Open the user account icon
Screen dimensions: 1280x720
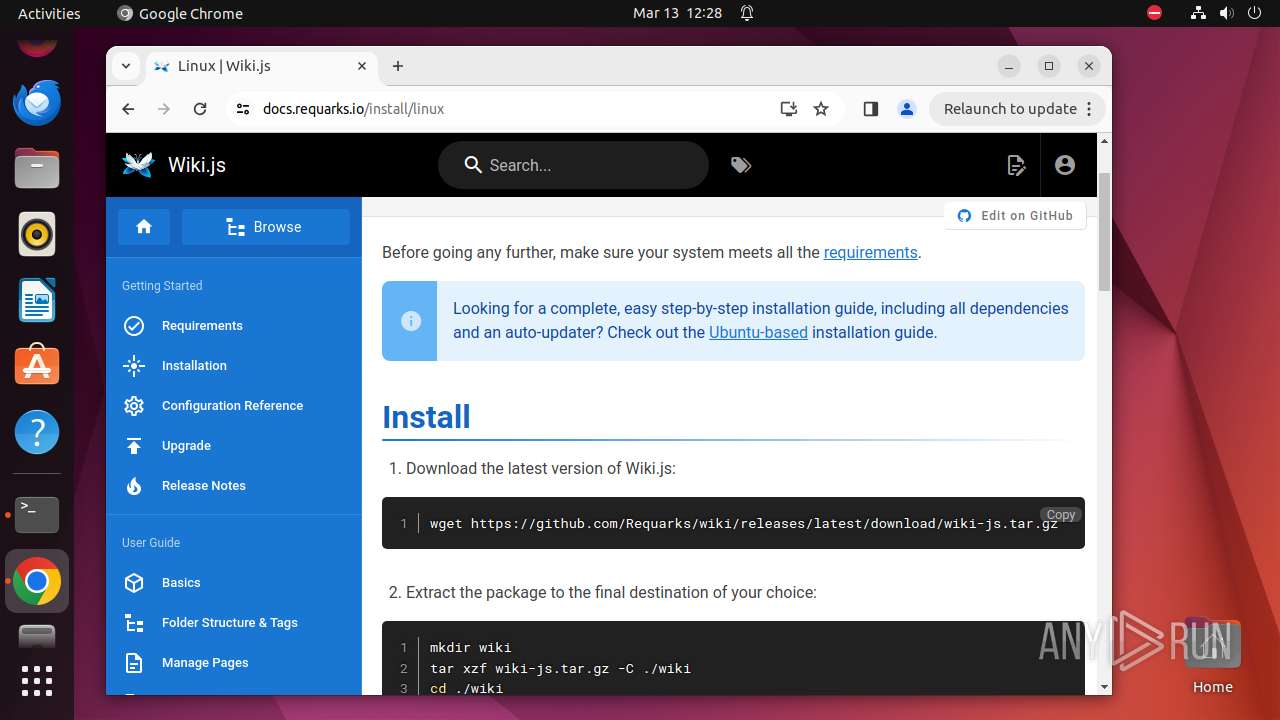point(1065,165)
